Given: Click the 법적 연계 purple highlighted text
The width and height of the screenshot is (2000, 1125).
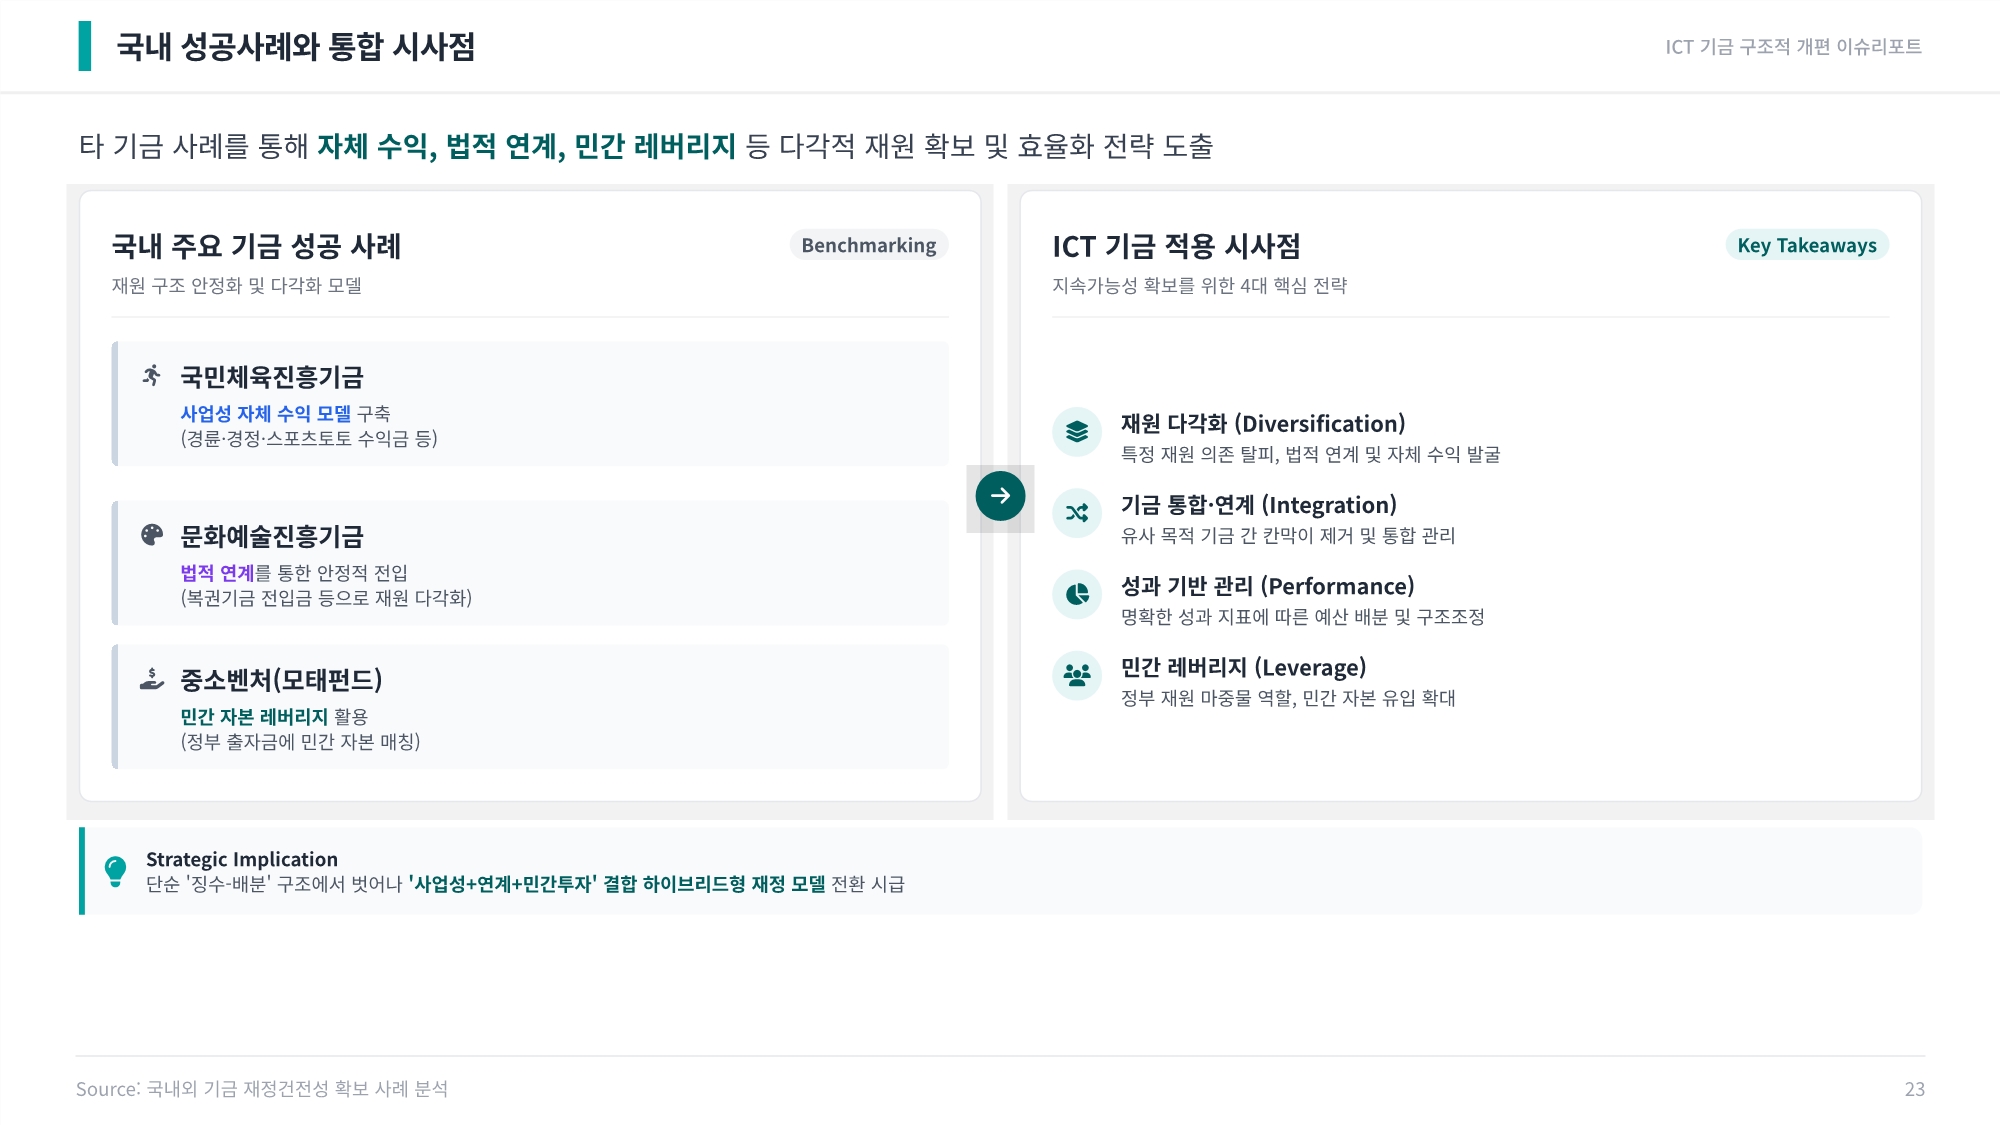Looking at the screenshot, I should [x=217, y=573].
